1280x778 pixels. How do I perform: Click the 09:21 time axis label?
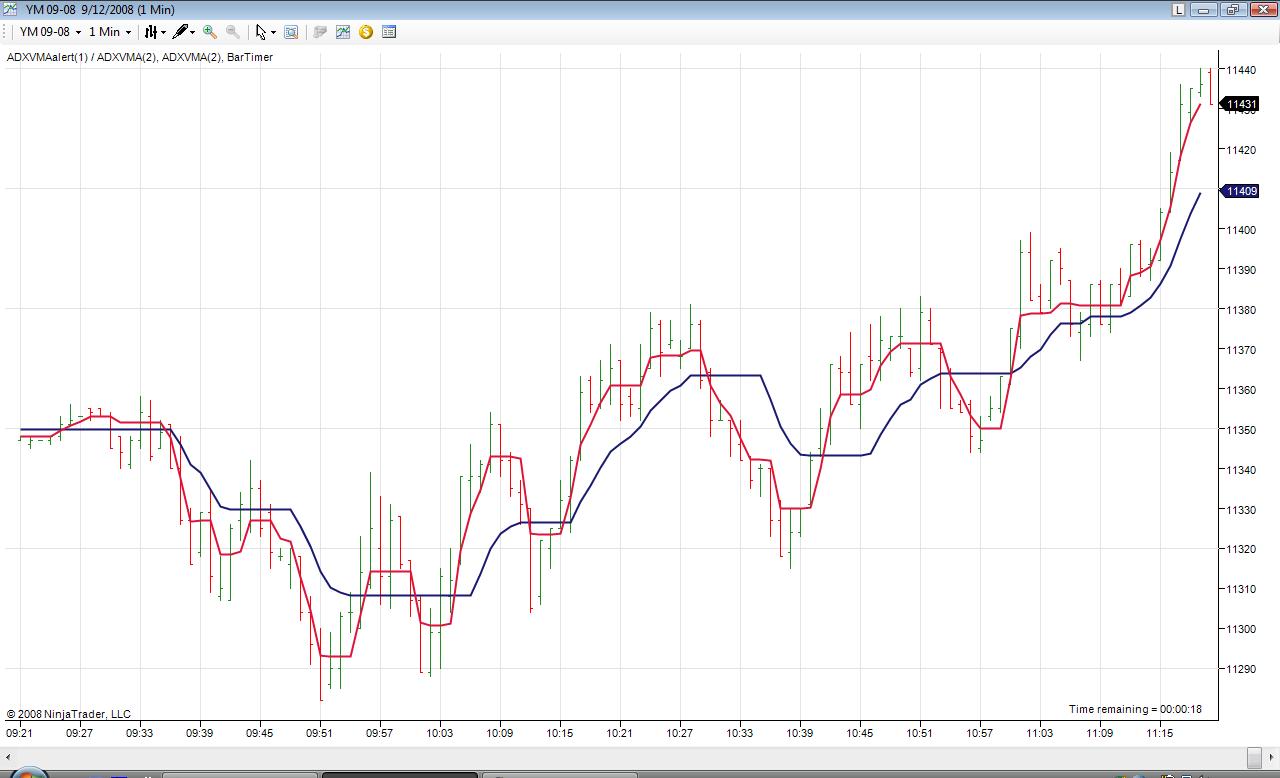pos(20,733)
